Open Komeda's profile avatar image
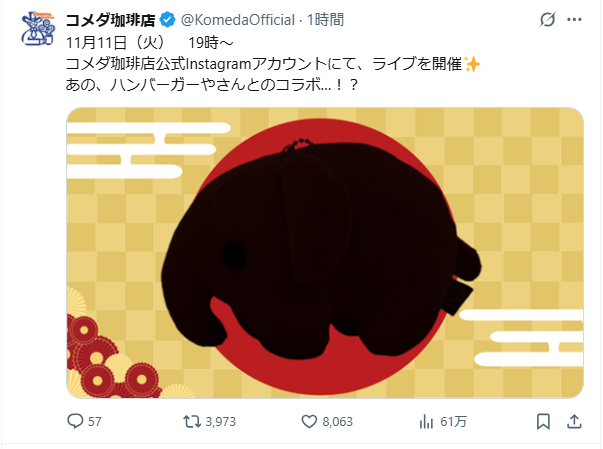 coord(38,28)
